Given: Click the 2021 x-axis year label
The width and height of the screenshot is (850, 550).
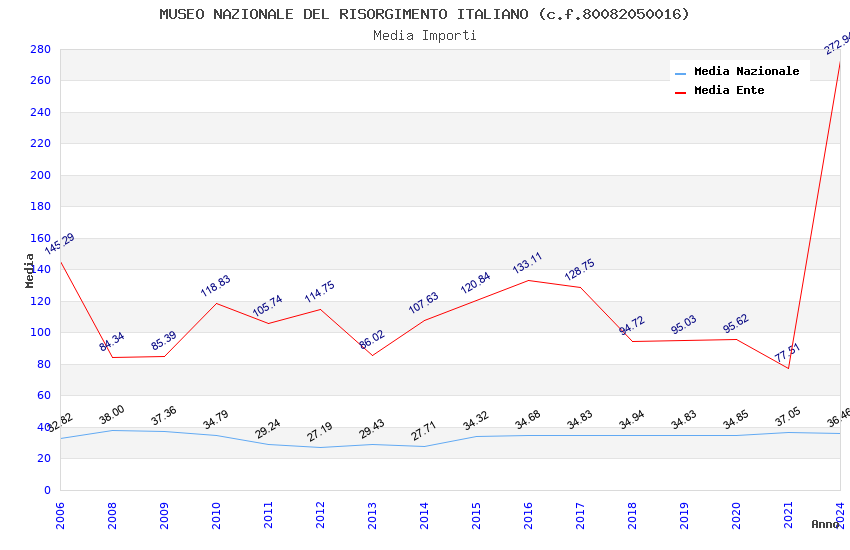Looking at the screenshot, I should coord(788,515).
